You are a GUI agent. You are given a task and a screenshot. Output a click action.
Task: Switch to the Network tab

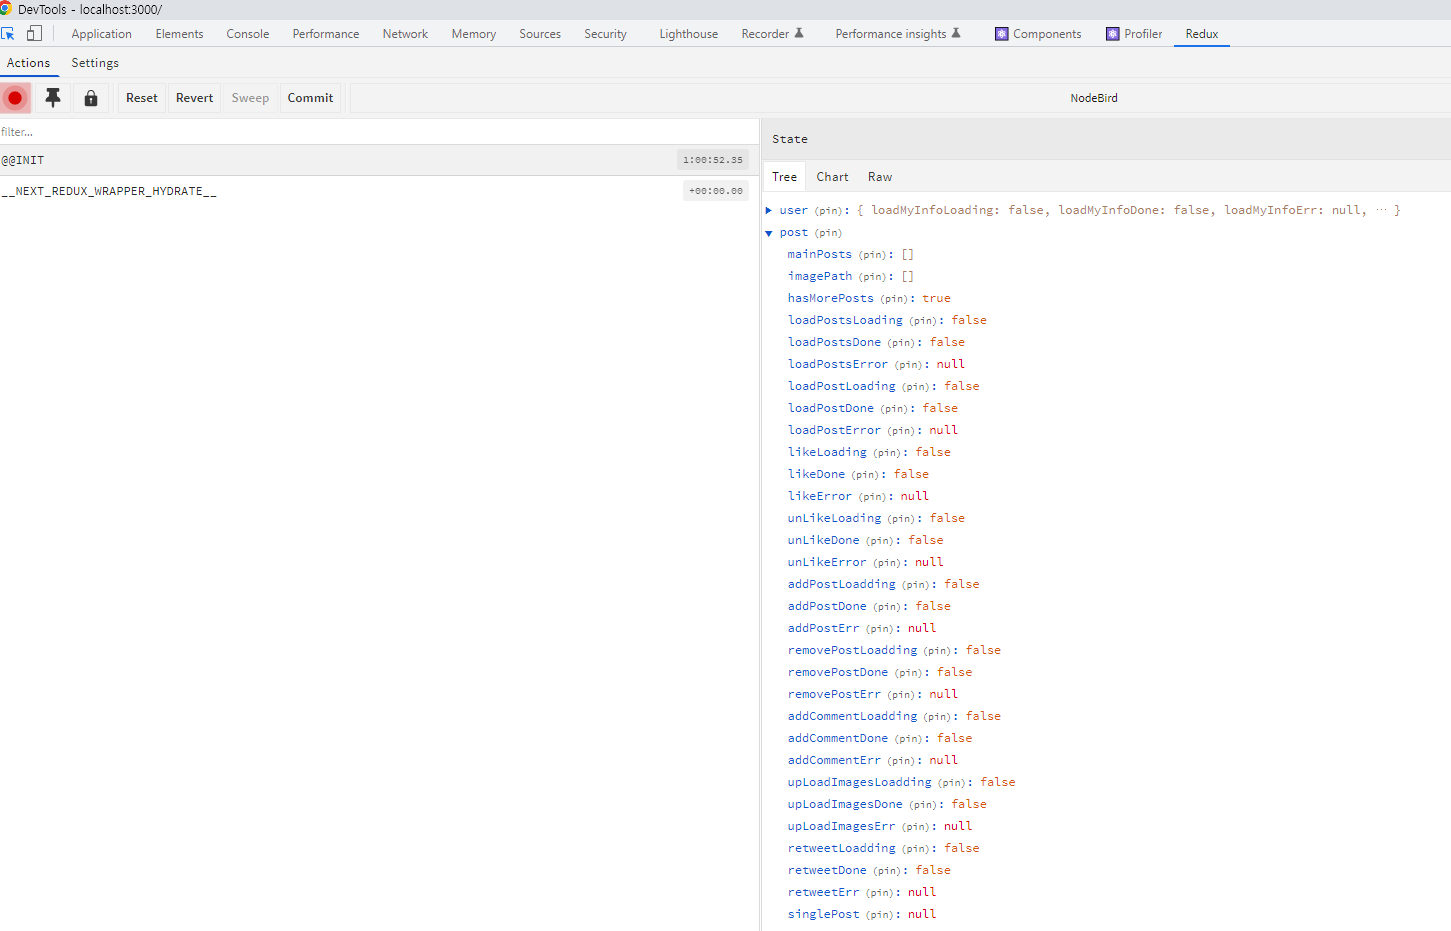(x=405, y=34)
